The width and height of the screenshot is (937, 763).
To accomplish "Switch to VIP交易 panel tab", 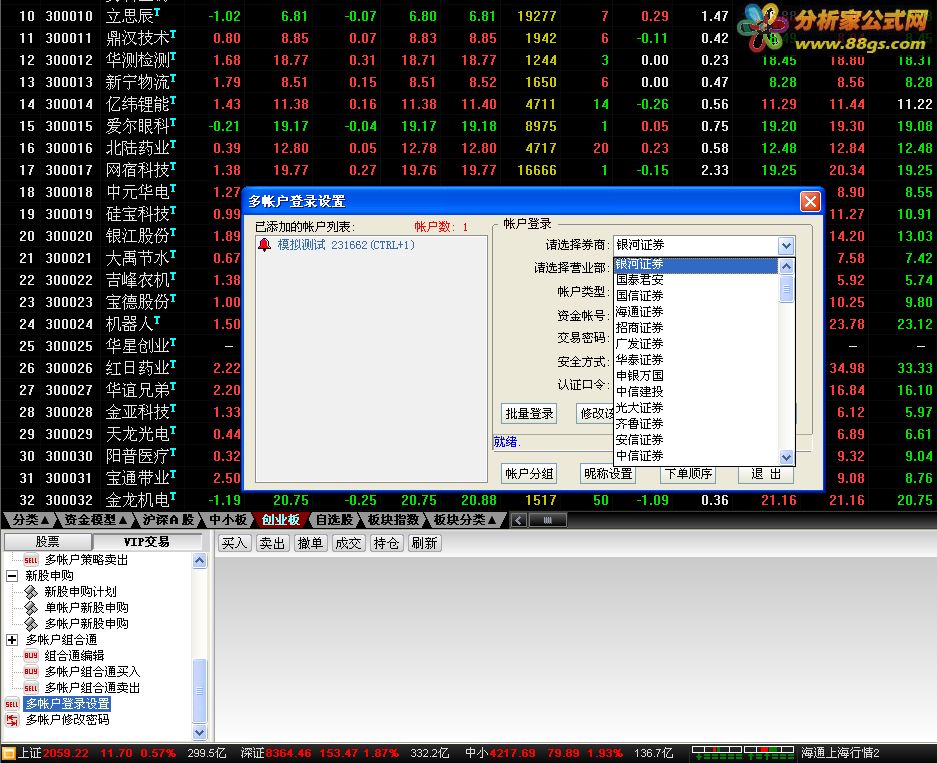I will click(146, 541).
